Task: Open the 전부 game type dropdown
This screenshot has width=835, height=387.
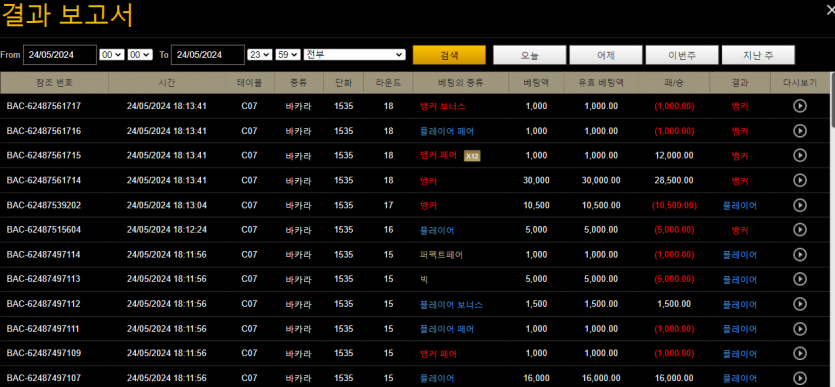Action: pyautogui.click(x=355, y=54)
